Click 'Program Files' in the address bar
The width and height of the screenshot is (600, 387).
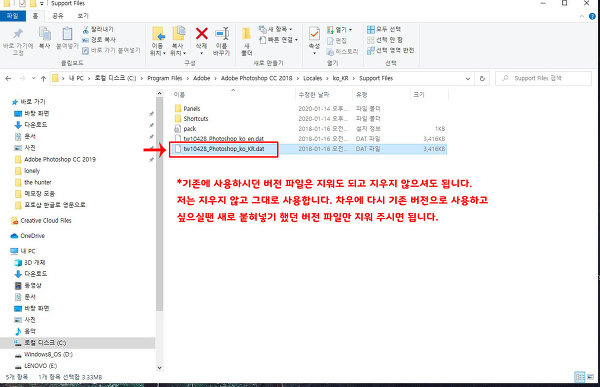[165, 78]
